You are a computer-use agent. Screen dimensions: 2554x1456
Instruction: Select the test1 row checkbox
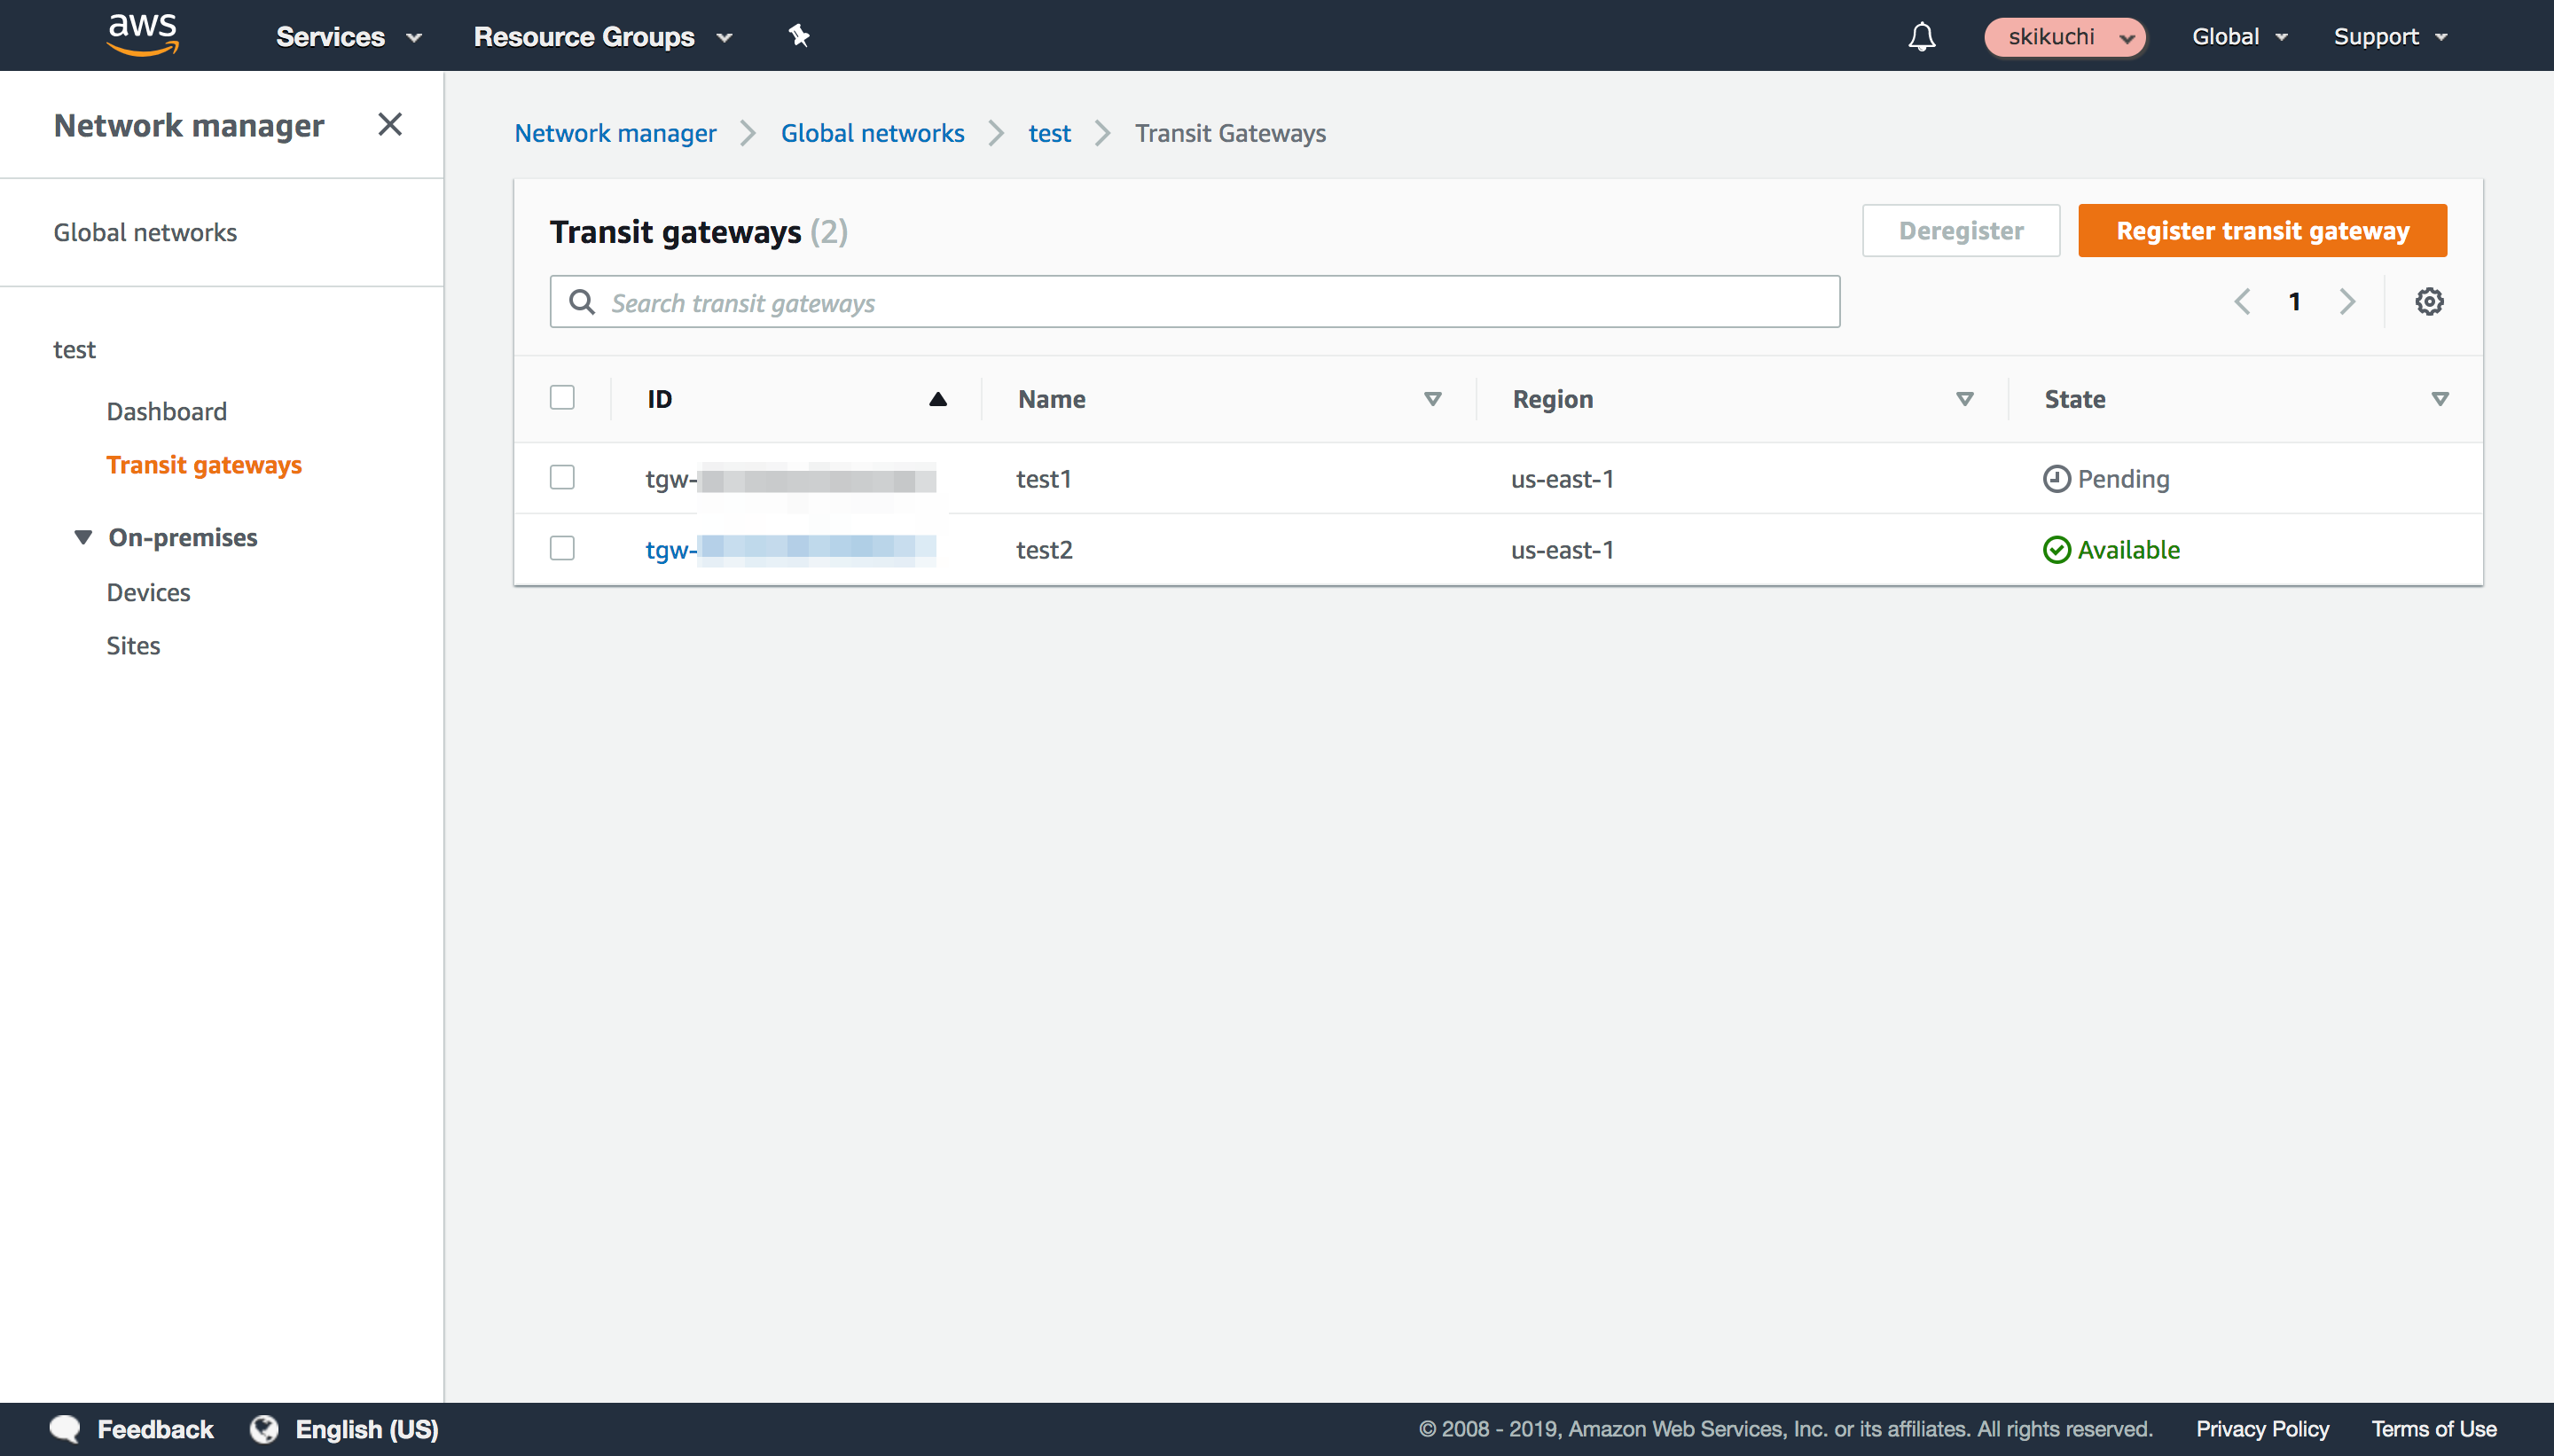click(x=562, y=478)
